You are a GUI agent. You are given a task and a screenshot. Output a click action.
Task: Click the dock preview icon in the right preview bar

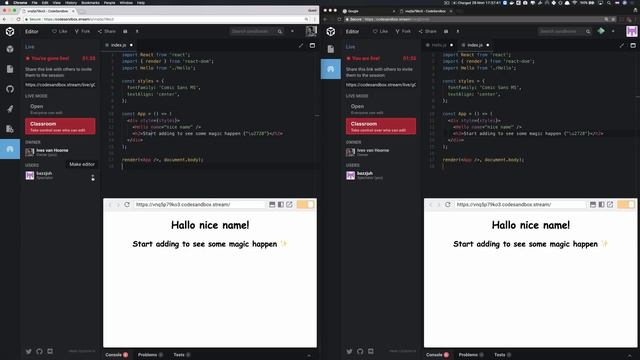593,204
